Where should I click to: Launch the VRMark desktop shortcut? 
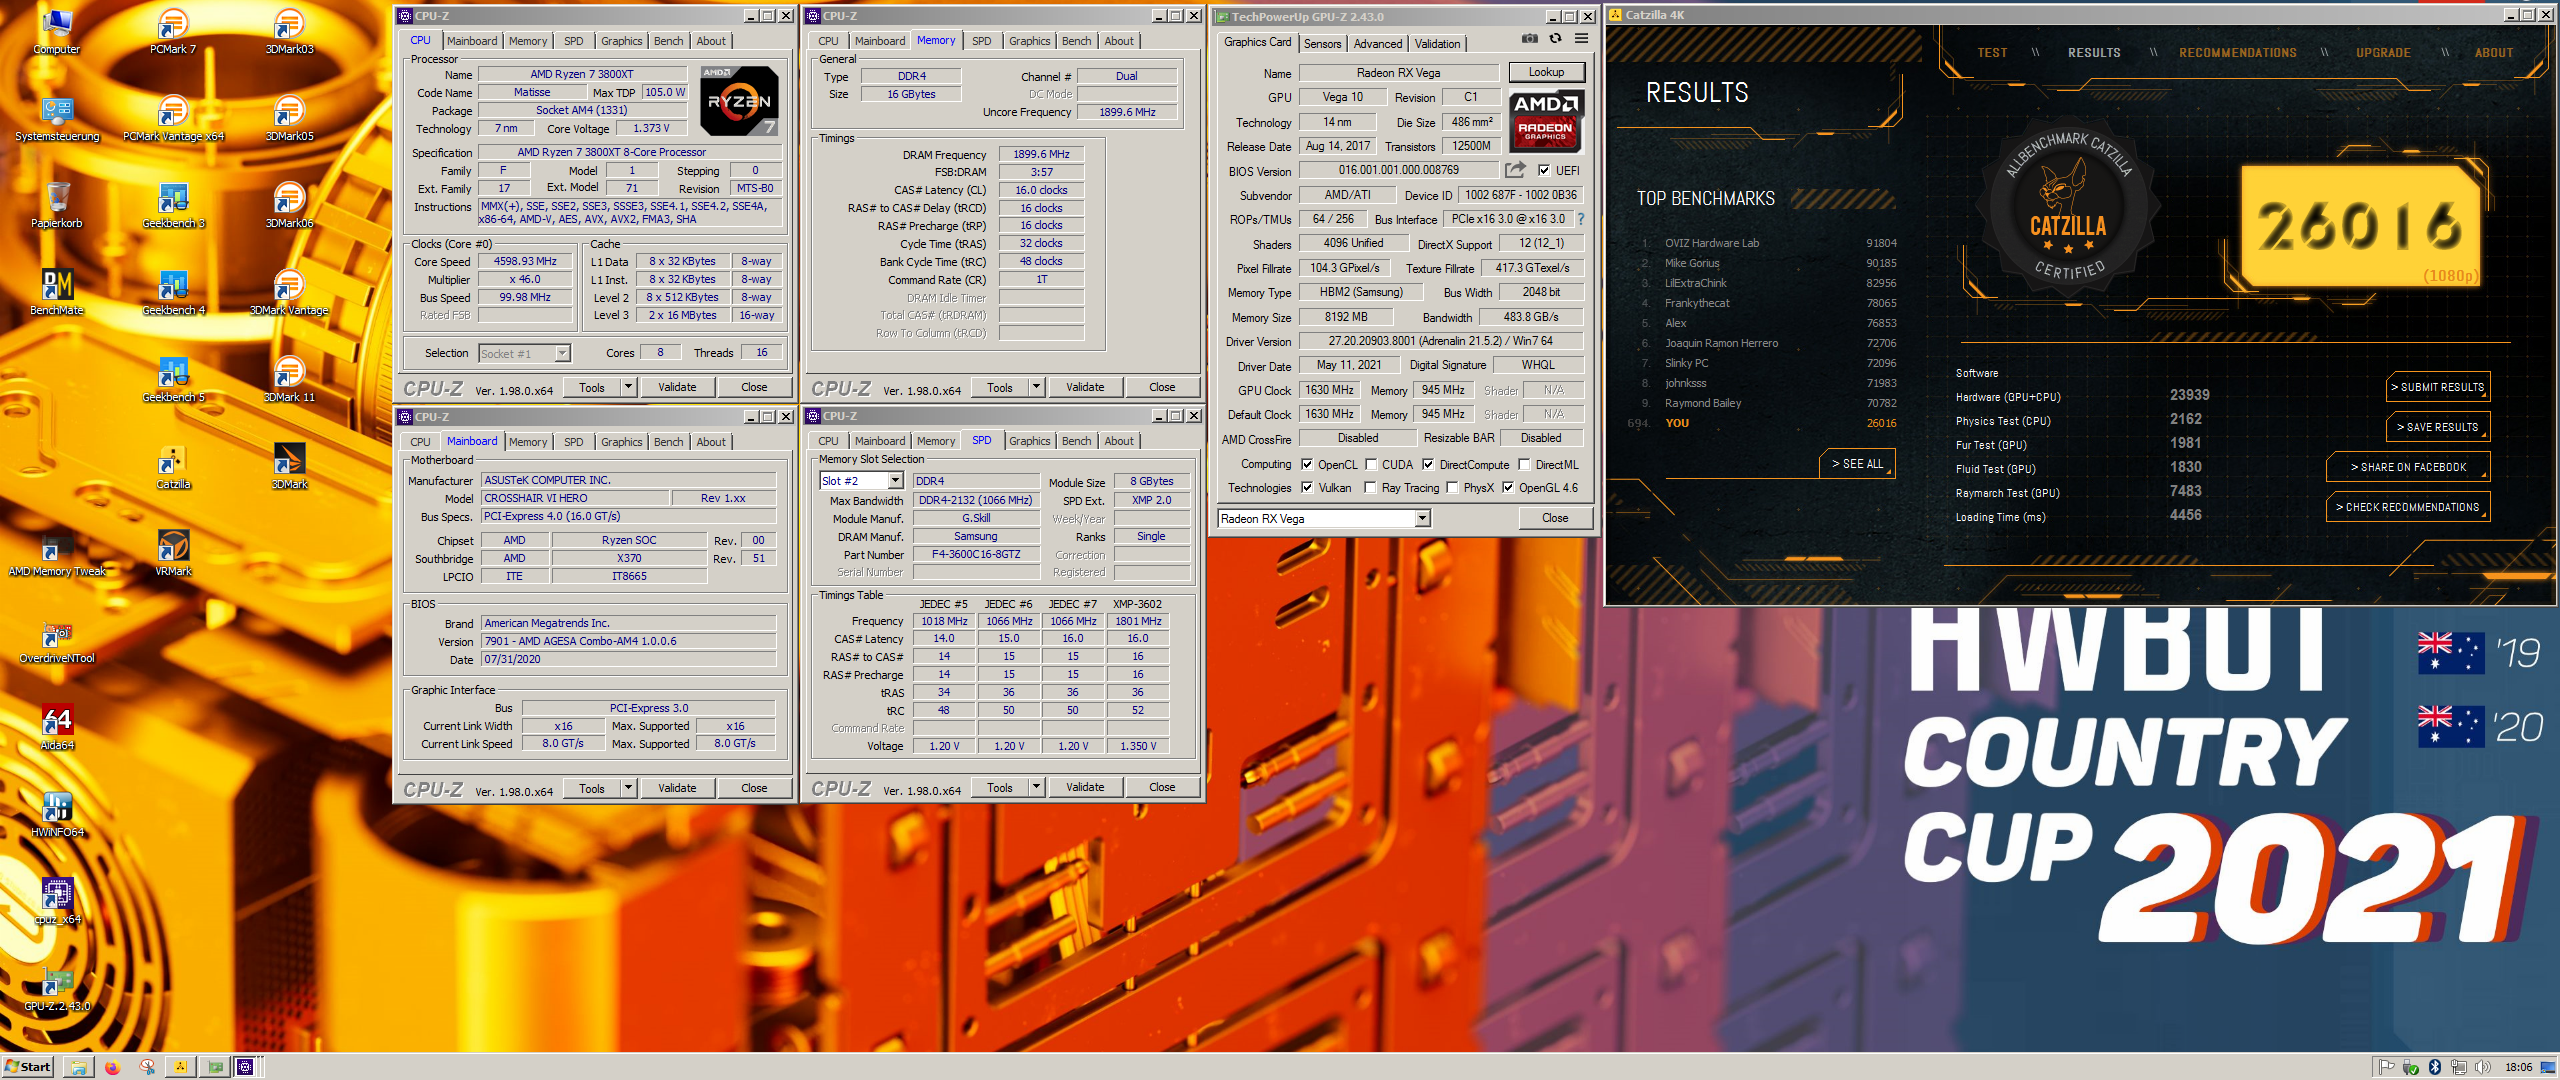[x=173, y=552]
